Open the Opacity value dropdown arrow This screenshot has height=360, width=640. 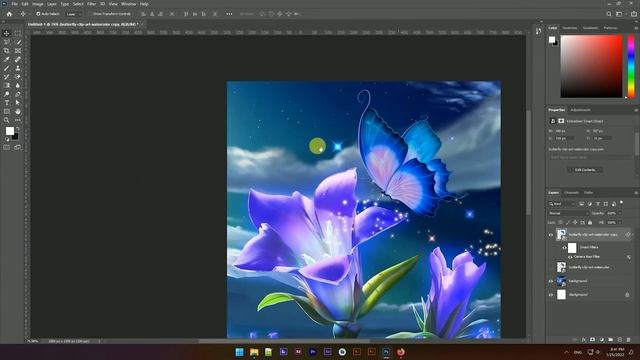click(x=620, y=213)
